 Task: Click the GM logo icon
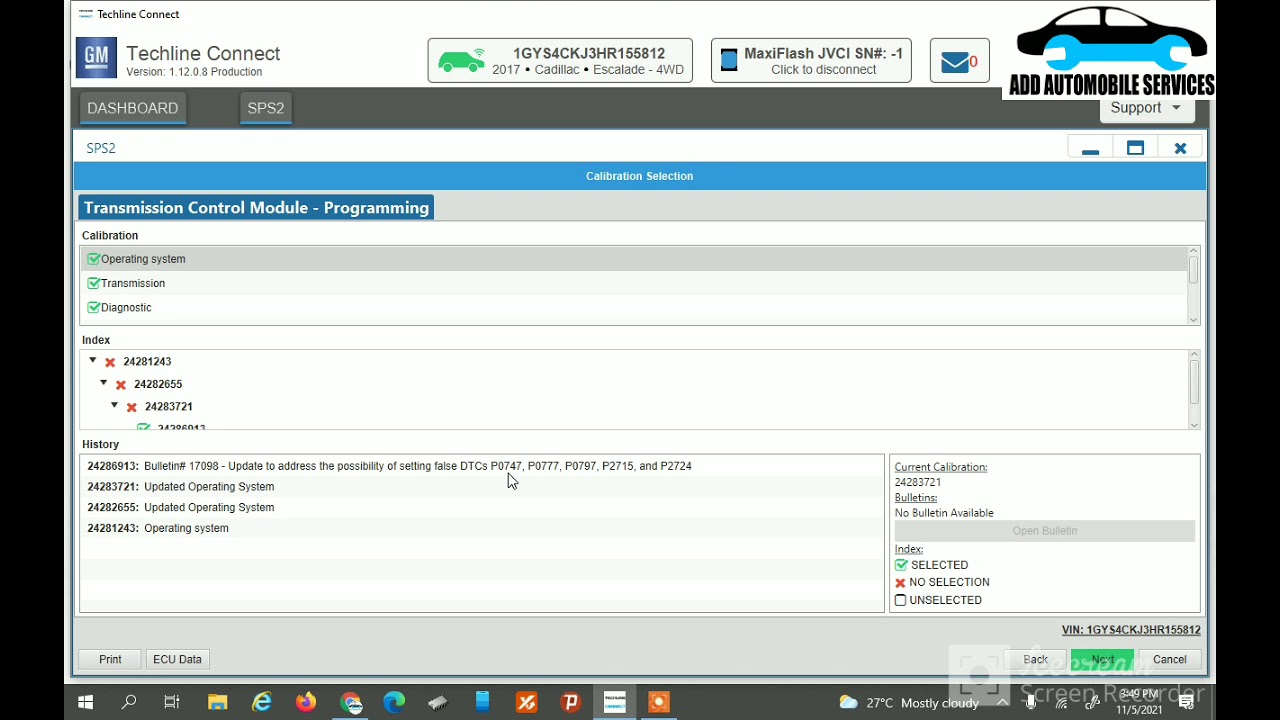click(x=96, y=58)
